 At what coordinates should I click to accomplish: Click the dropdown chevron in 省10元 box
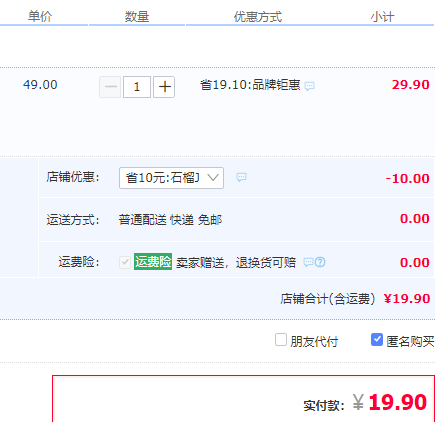coord(213,177)
